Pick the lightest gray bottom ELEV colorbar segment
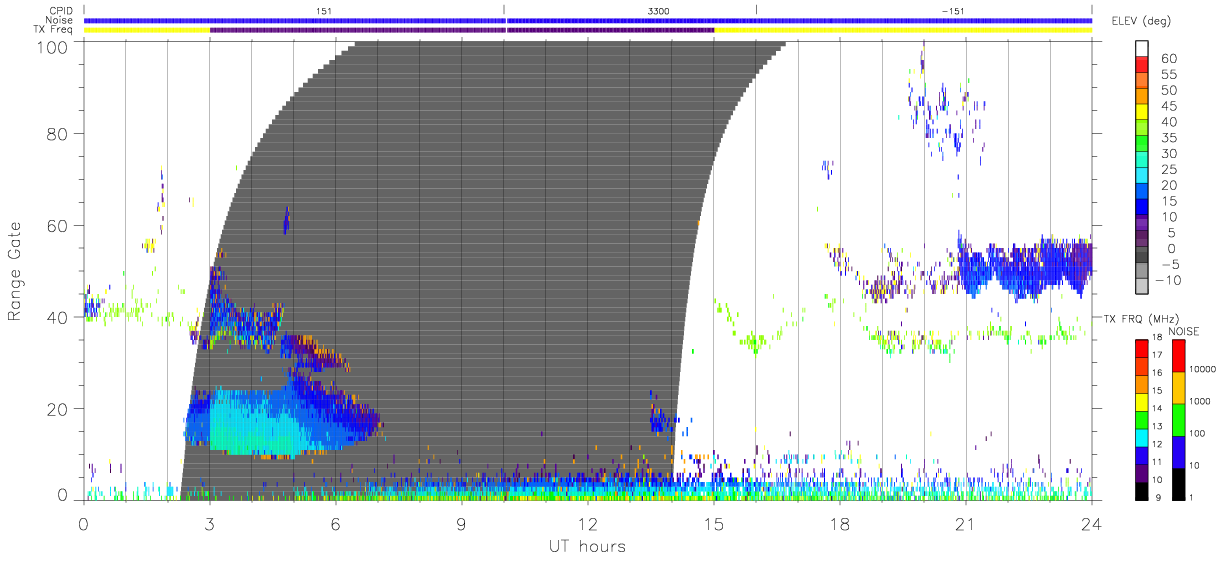Screen dimensions: 1228x567 pos(1142,288)
